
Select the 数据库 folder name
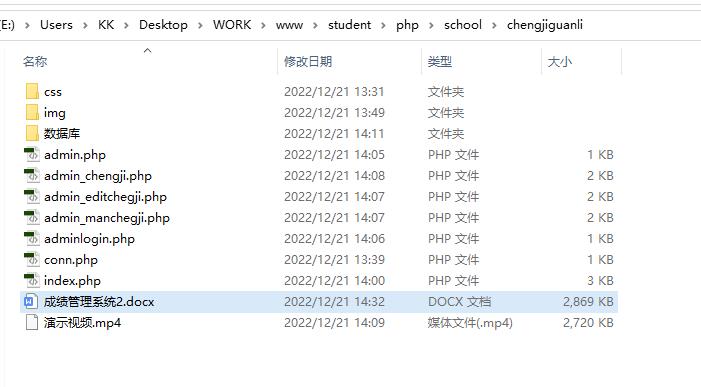[x=62, y=134]
